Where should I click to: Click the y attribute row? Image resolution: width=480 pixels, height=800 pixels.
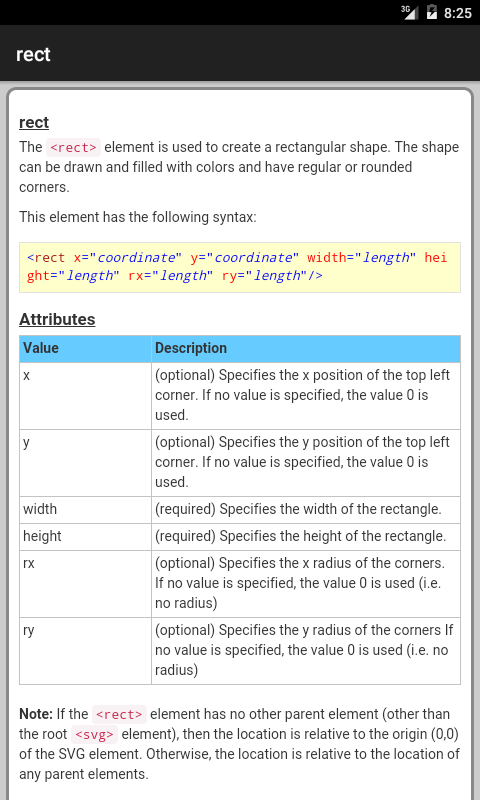coord(240,463)
